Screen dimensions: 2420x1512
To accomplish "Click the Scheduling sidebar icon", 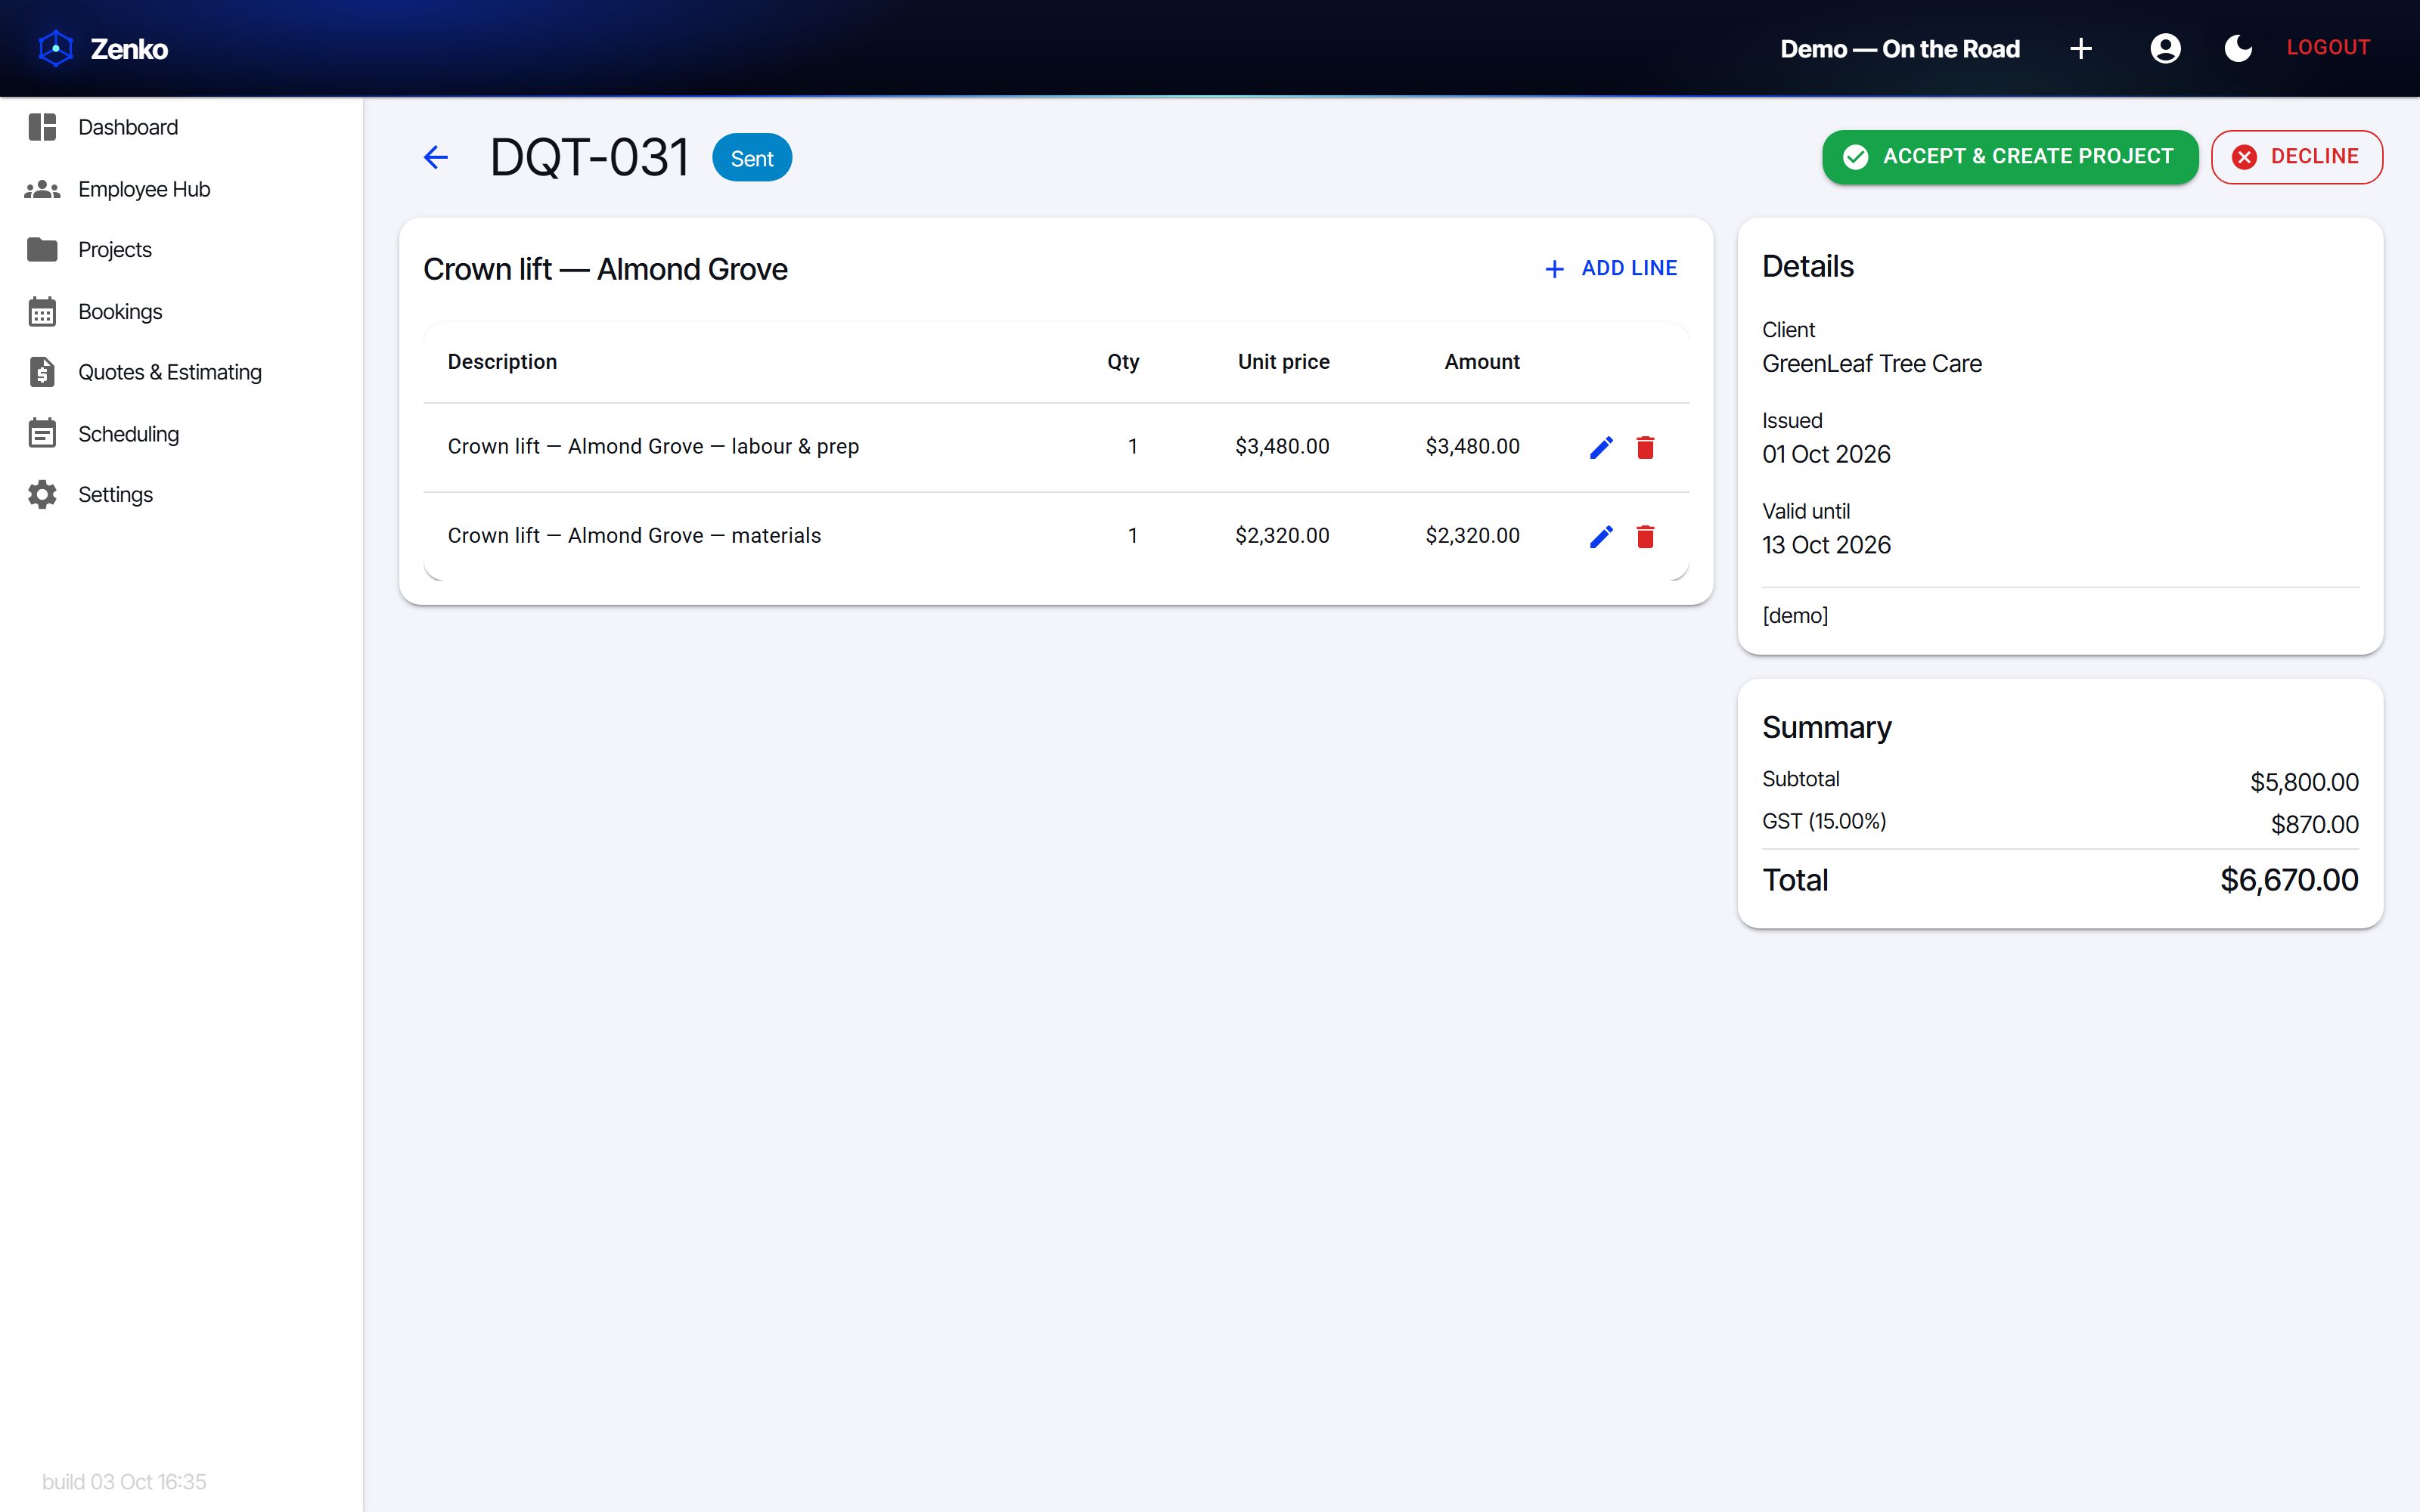I will point(42,433).
